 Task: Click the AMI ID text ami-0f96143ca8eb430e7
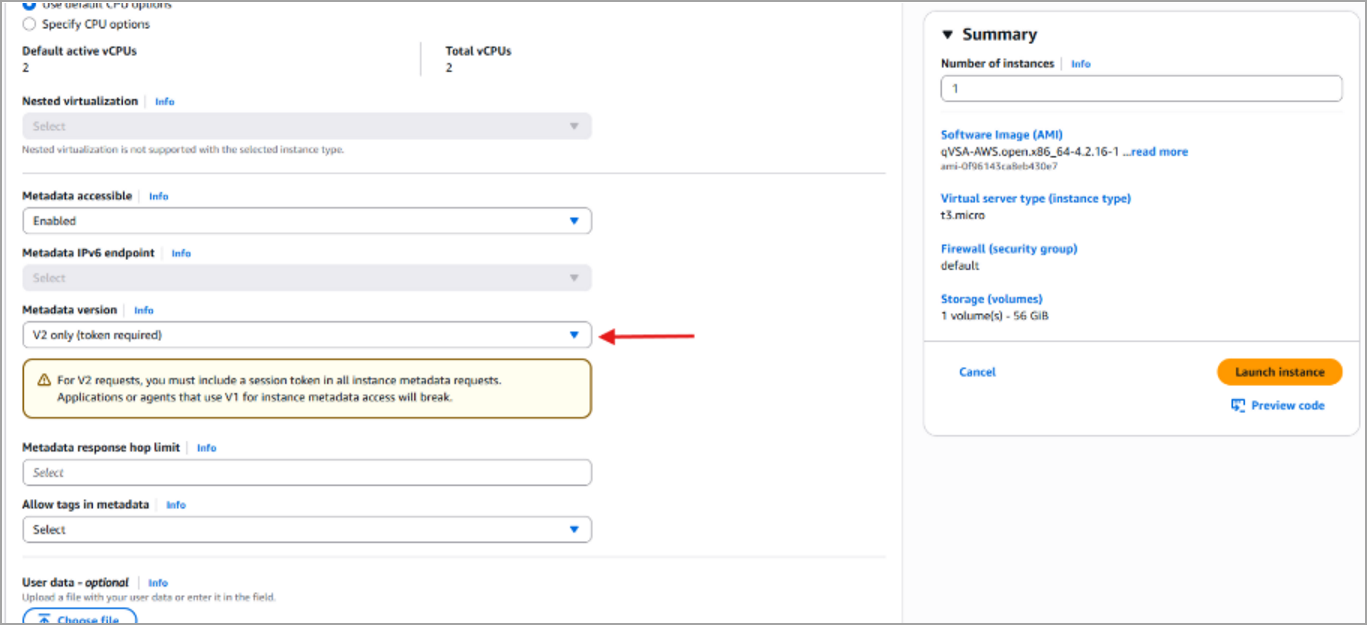(x=999, y=166)
